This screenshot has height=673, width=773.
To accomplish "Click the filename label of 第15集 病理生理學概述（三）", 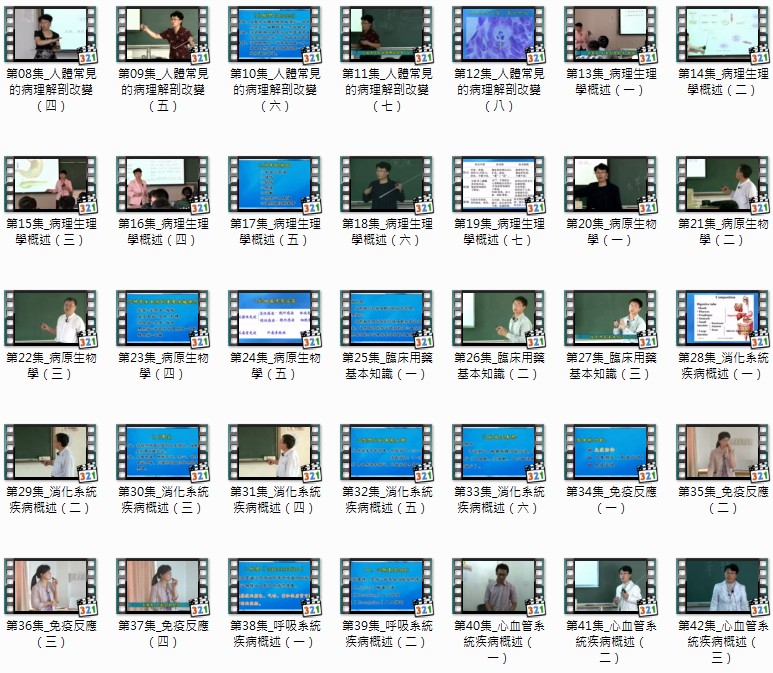I will pyautogui.click(x=51, y=232).
